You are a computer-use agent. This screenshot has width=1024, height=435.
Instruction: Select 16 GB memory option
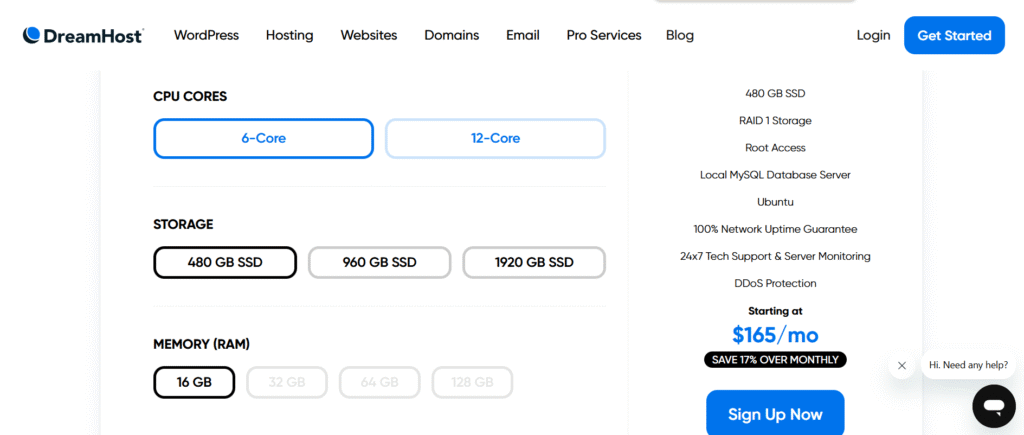(194, 382)
